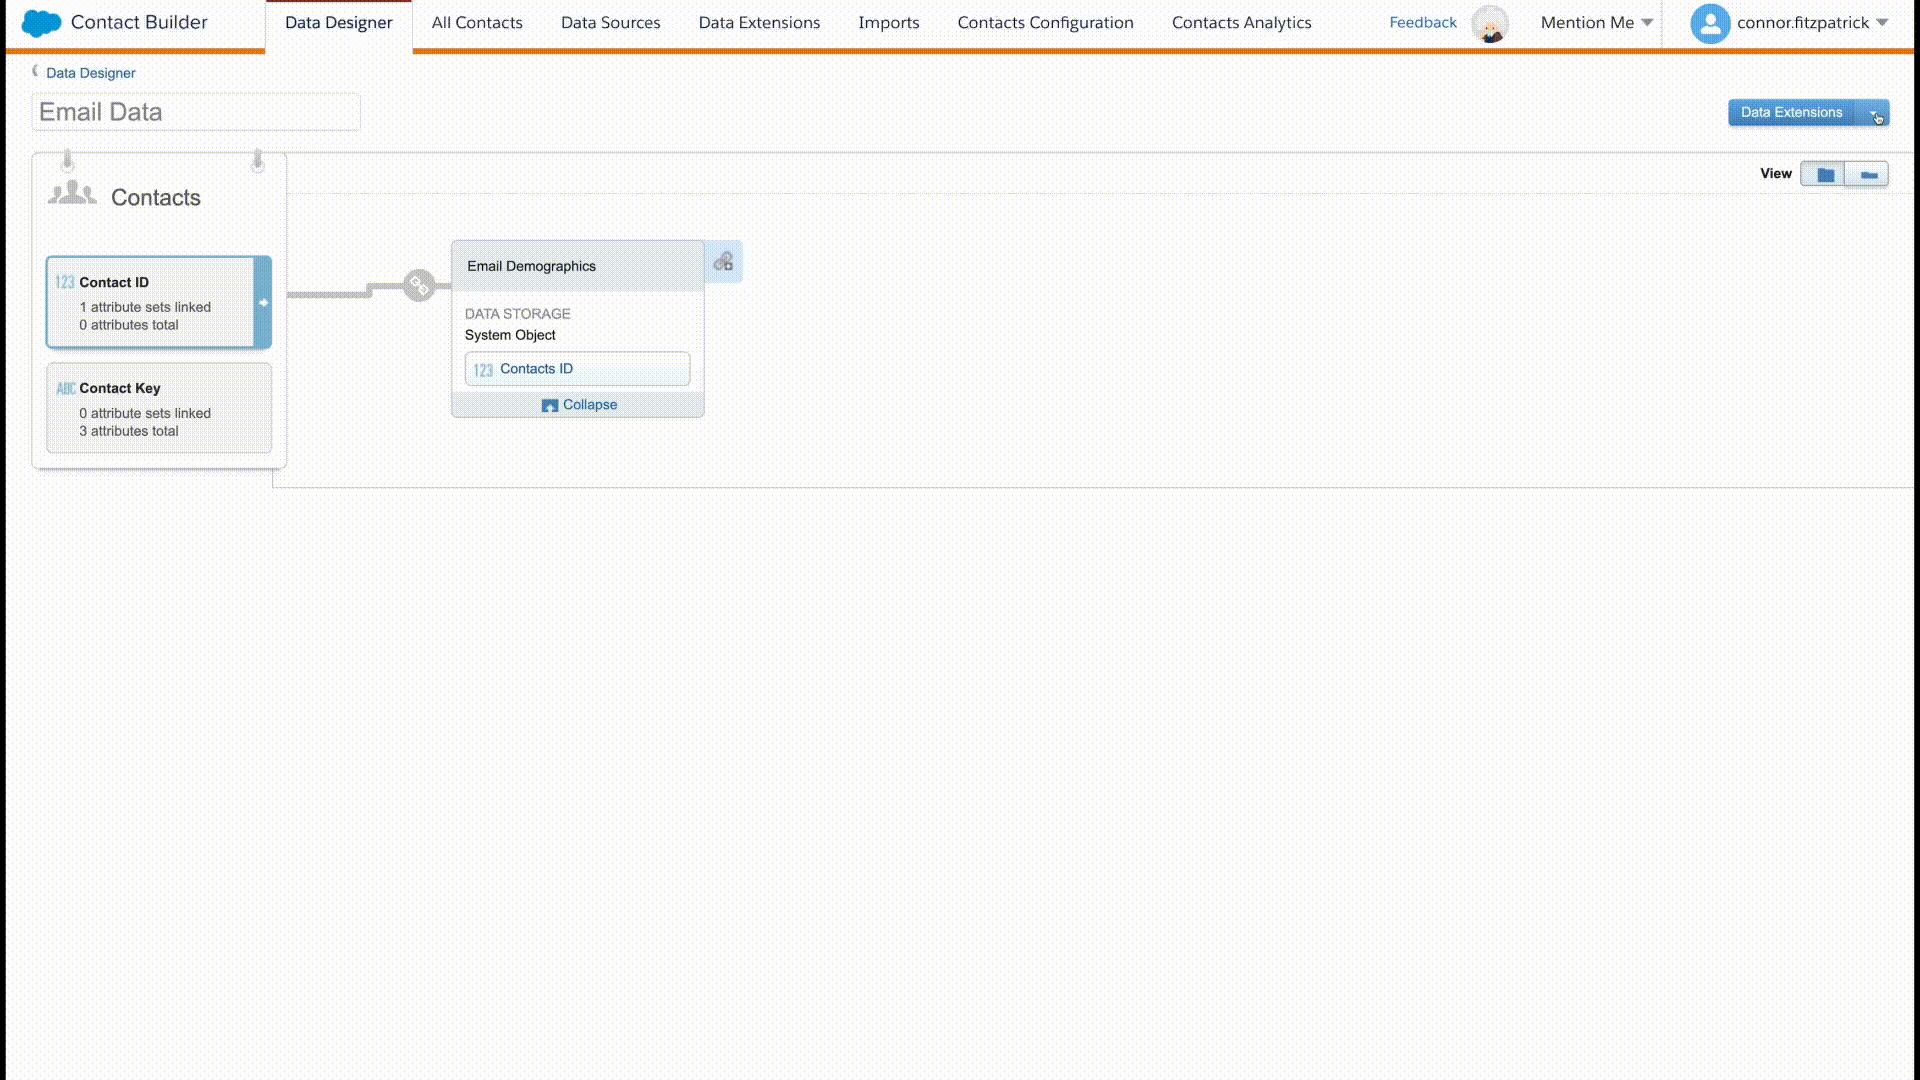1920x1080 pixels.
Task: Switch to expanded card view
Action: point(1823,174)
